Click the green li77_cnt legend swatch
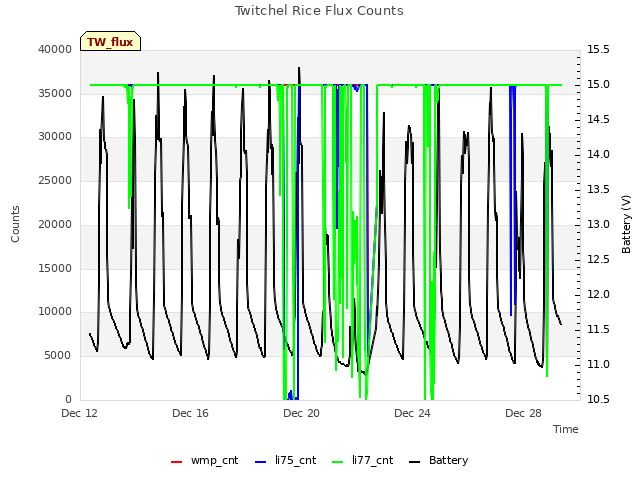The image size is (640, 480). coord(338,462)
